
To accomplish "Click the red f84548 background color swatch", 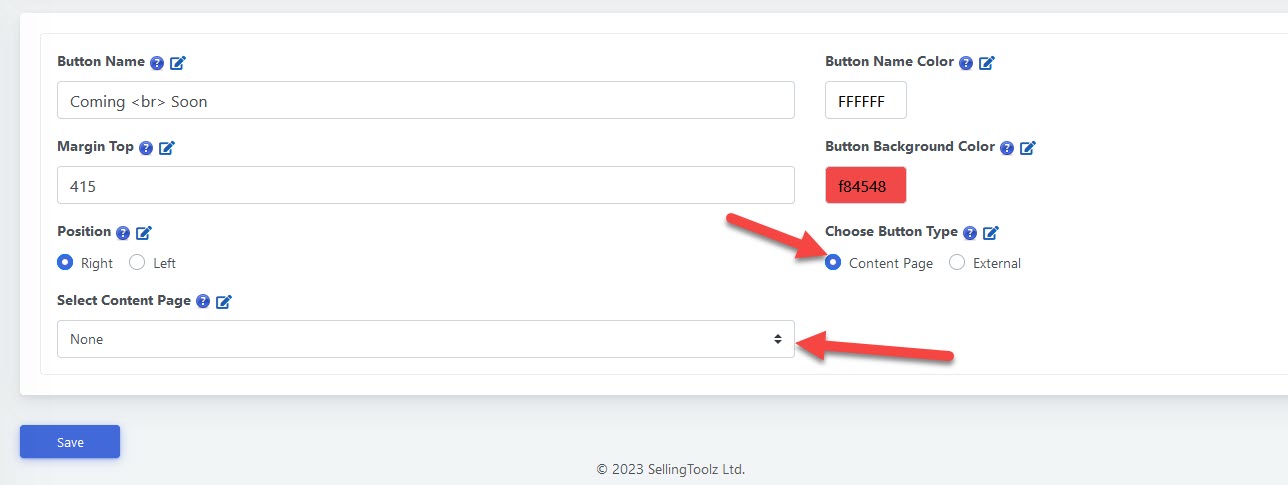I will [x=865, y=186].
